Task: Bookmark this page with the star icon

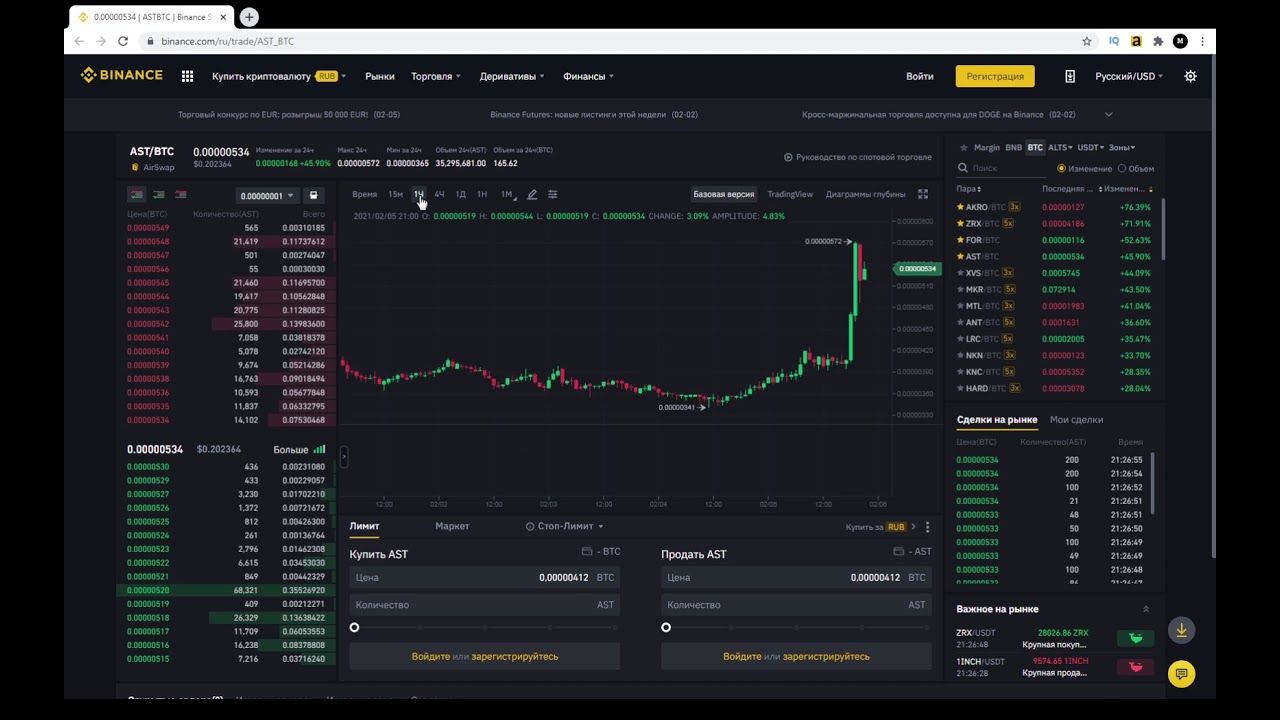Action: click(1087, 41)
